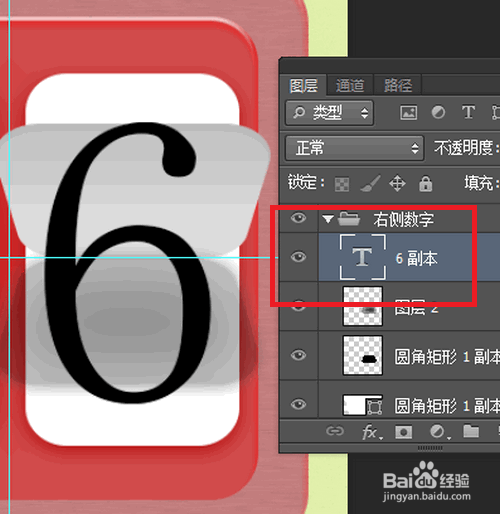
Task: Lock image pixels brush icon
Action: click(370, 183)
